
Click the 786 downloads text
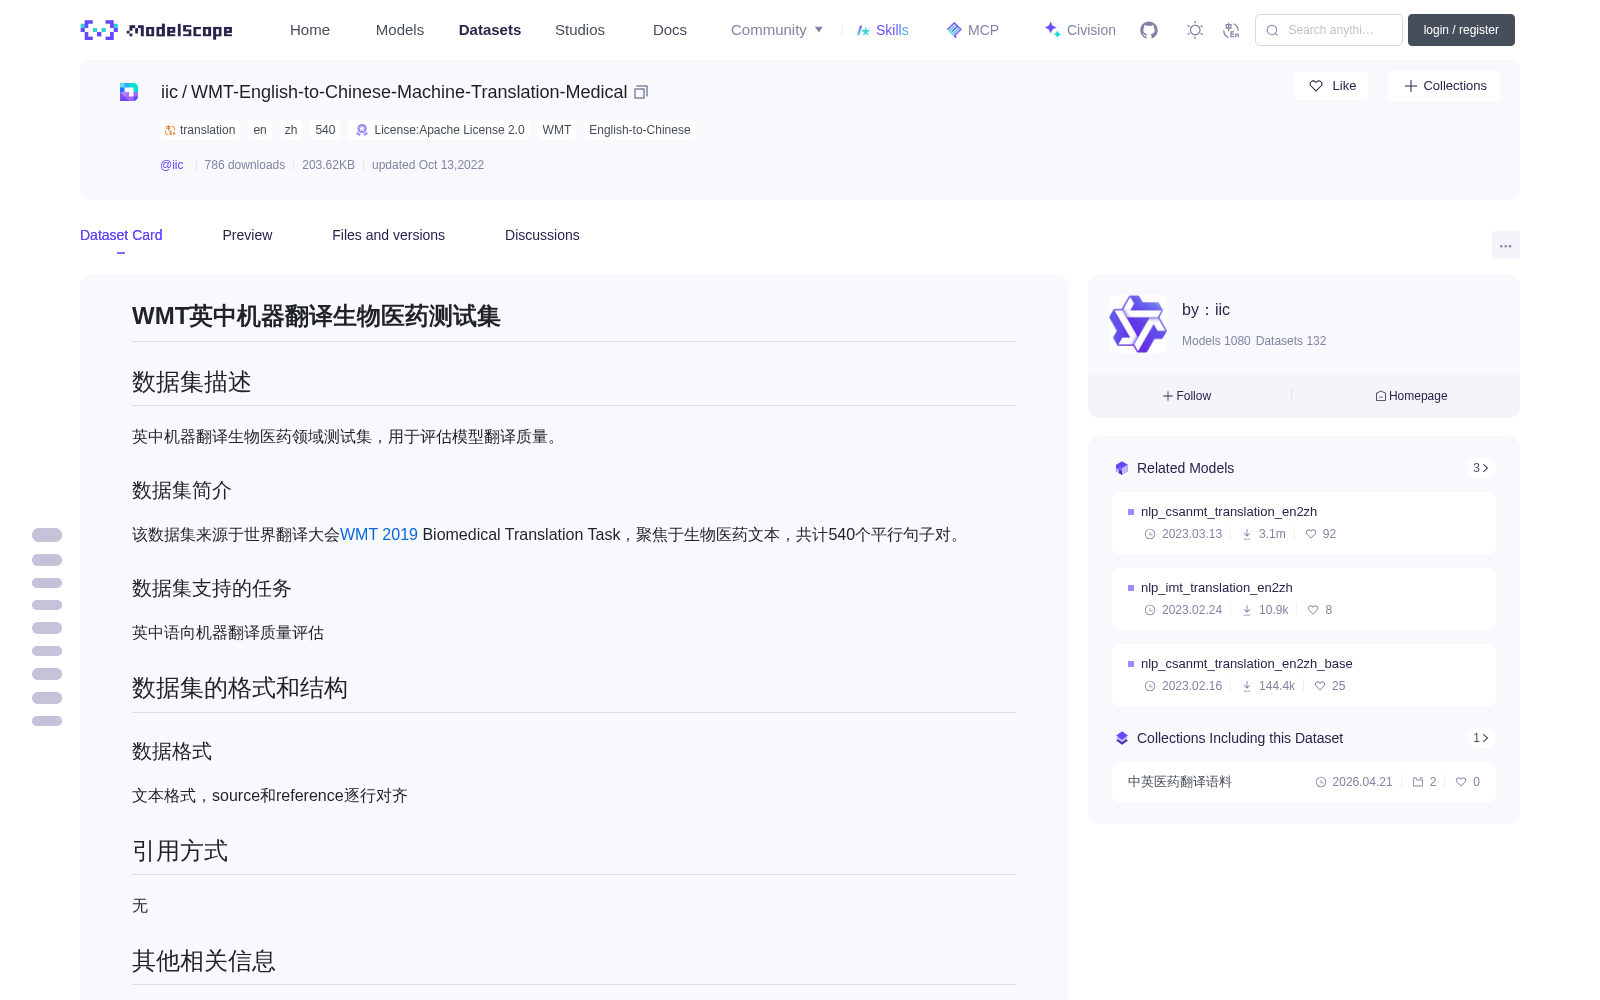(x=245, y=165)
